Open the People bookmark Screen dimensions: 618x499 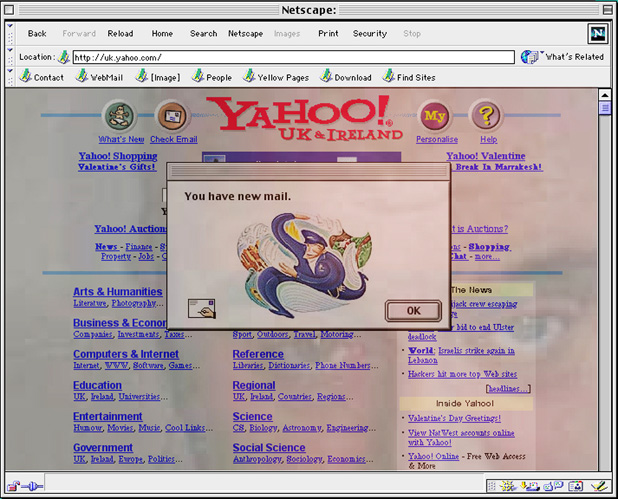click(x=212, y=76)
